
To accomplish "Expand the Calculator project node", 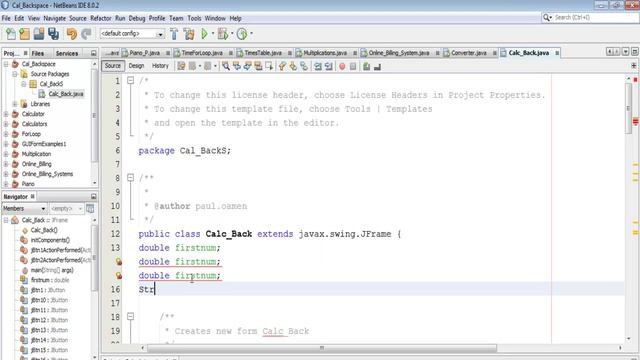I will [6, 114].
